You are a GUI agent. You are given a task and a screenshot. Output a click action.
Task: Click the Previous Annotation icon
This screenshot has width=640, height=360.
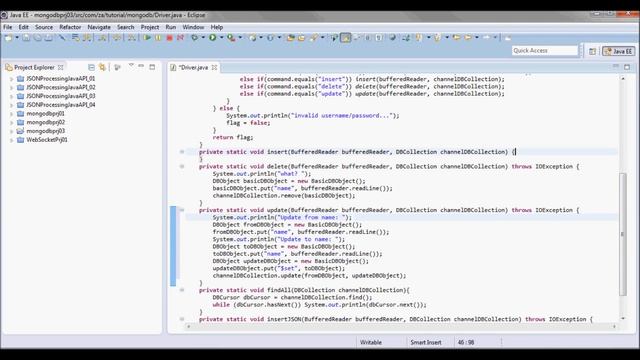[x=437, y=38]
